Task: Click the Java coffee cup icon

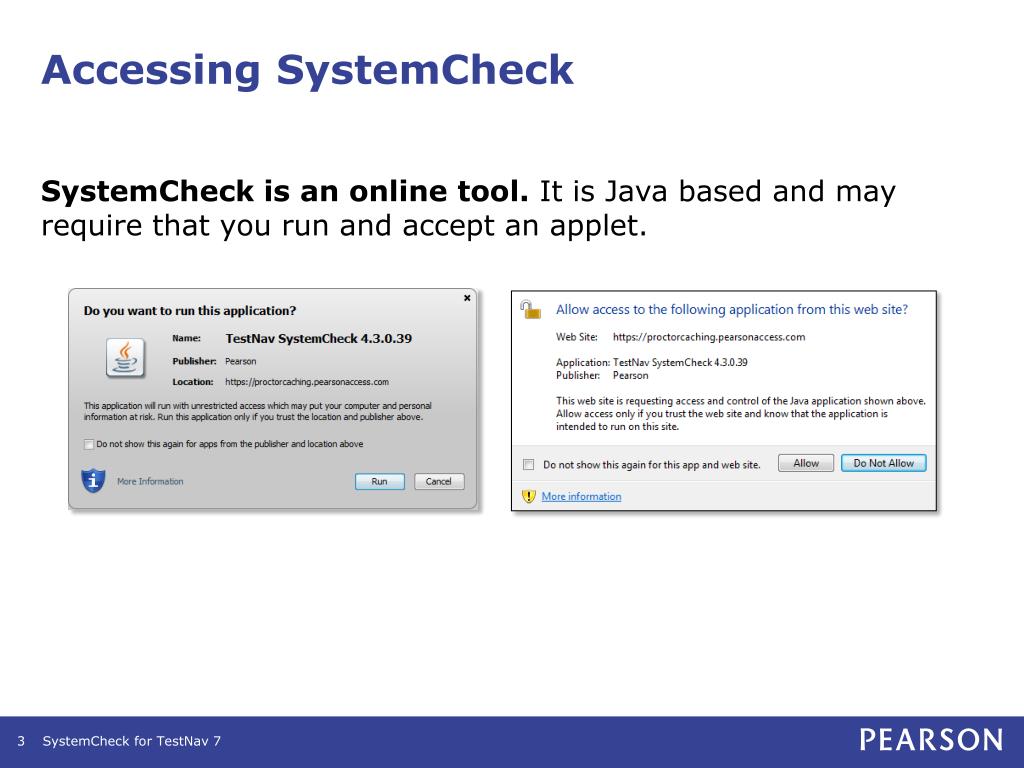Action: coord(125,358)
